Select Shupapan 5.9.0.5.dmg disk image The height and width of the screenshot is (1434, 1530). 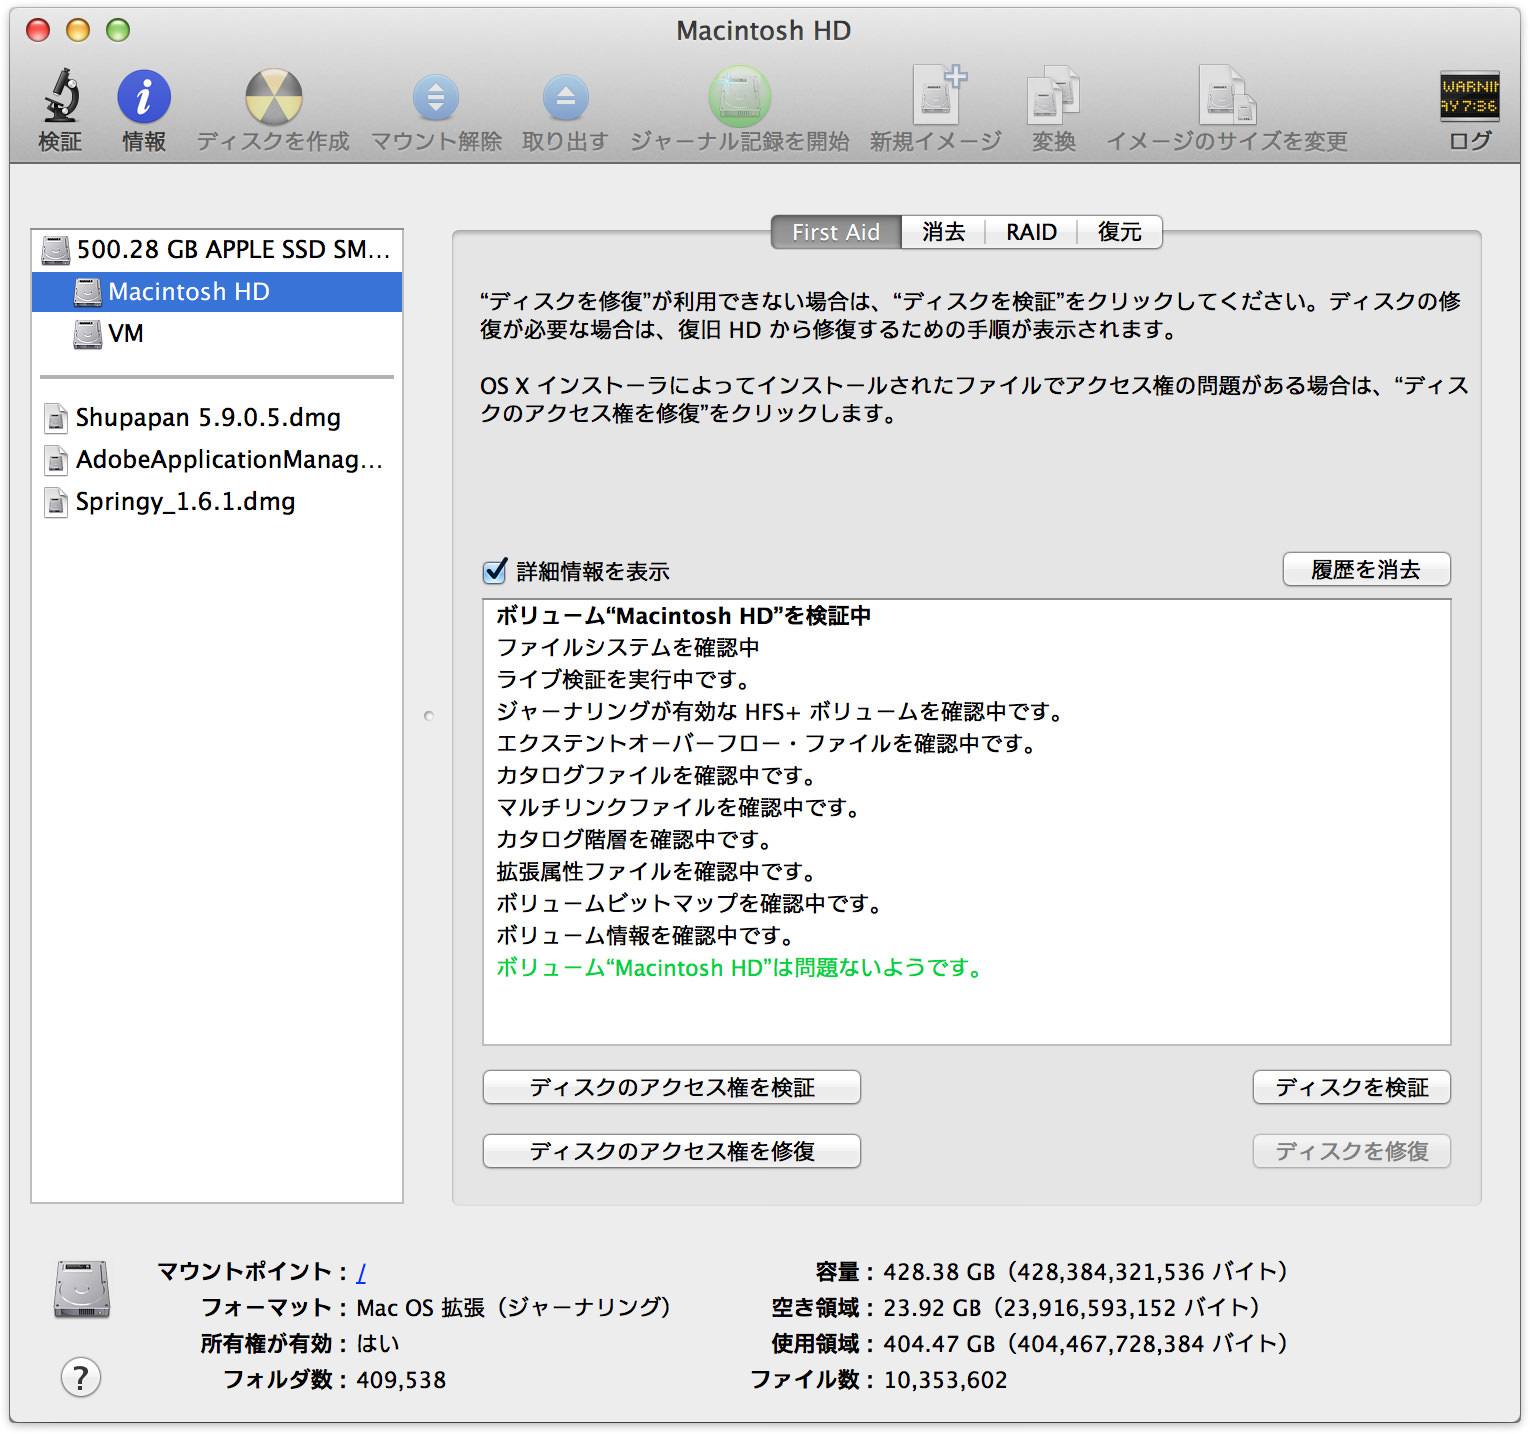pos(217,417)
